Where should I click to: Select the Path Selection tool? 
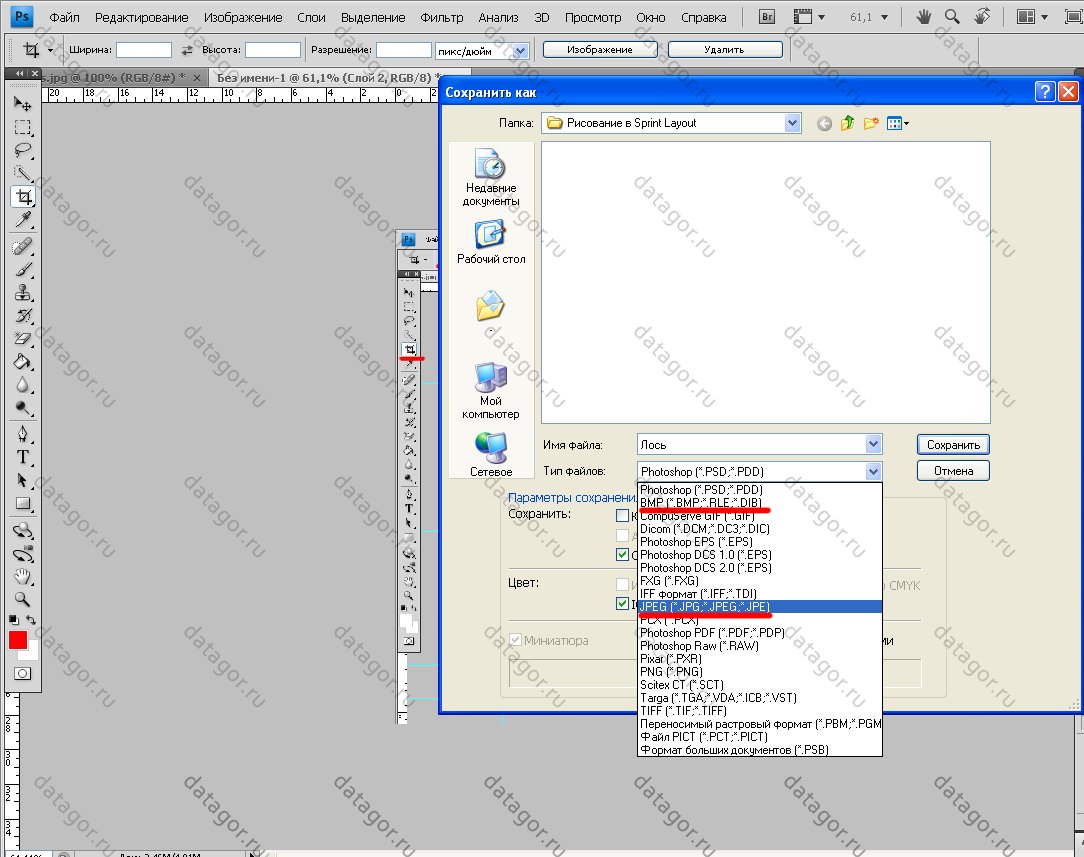click(x=23, y=480)
